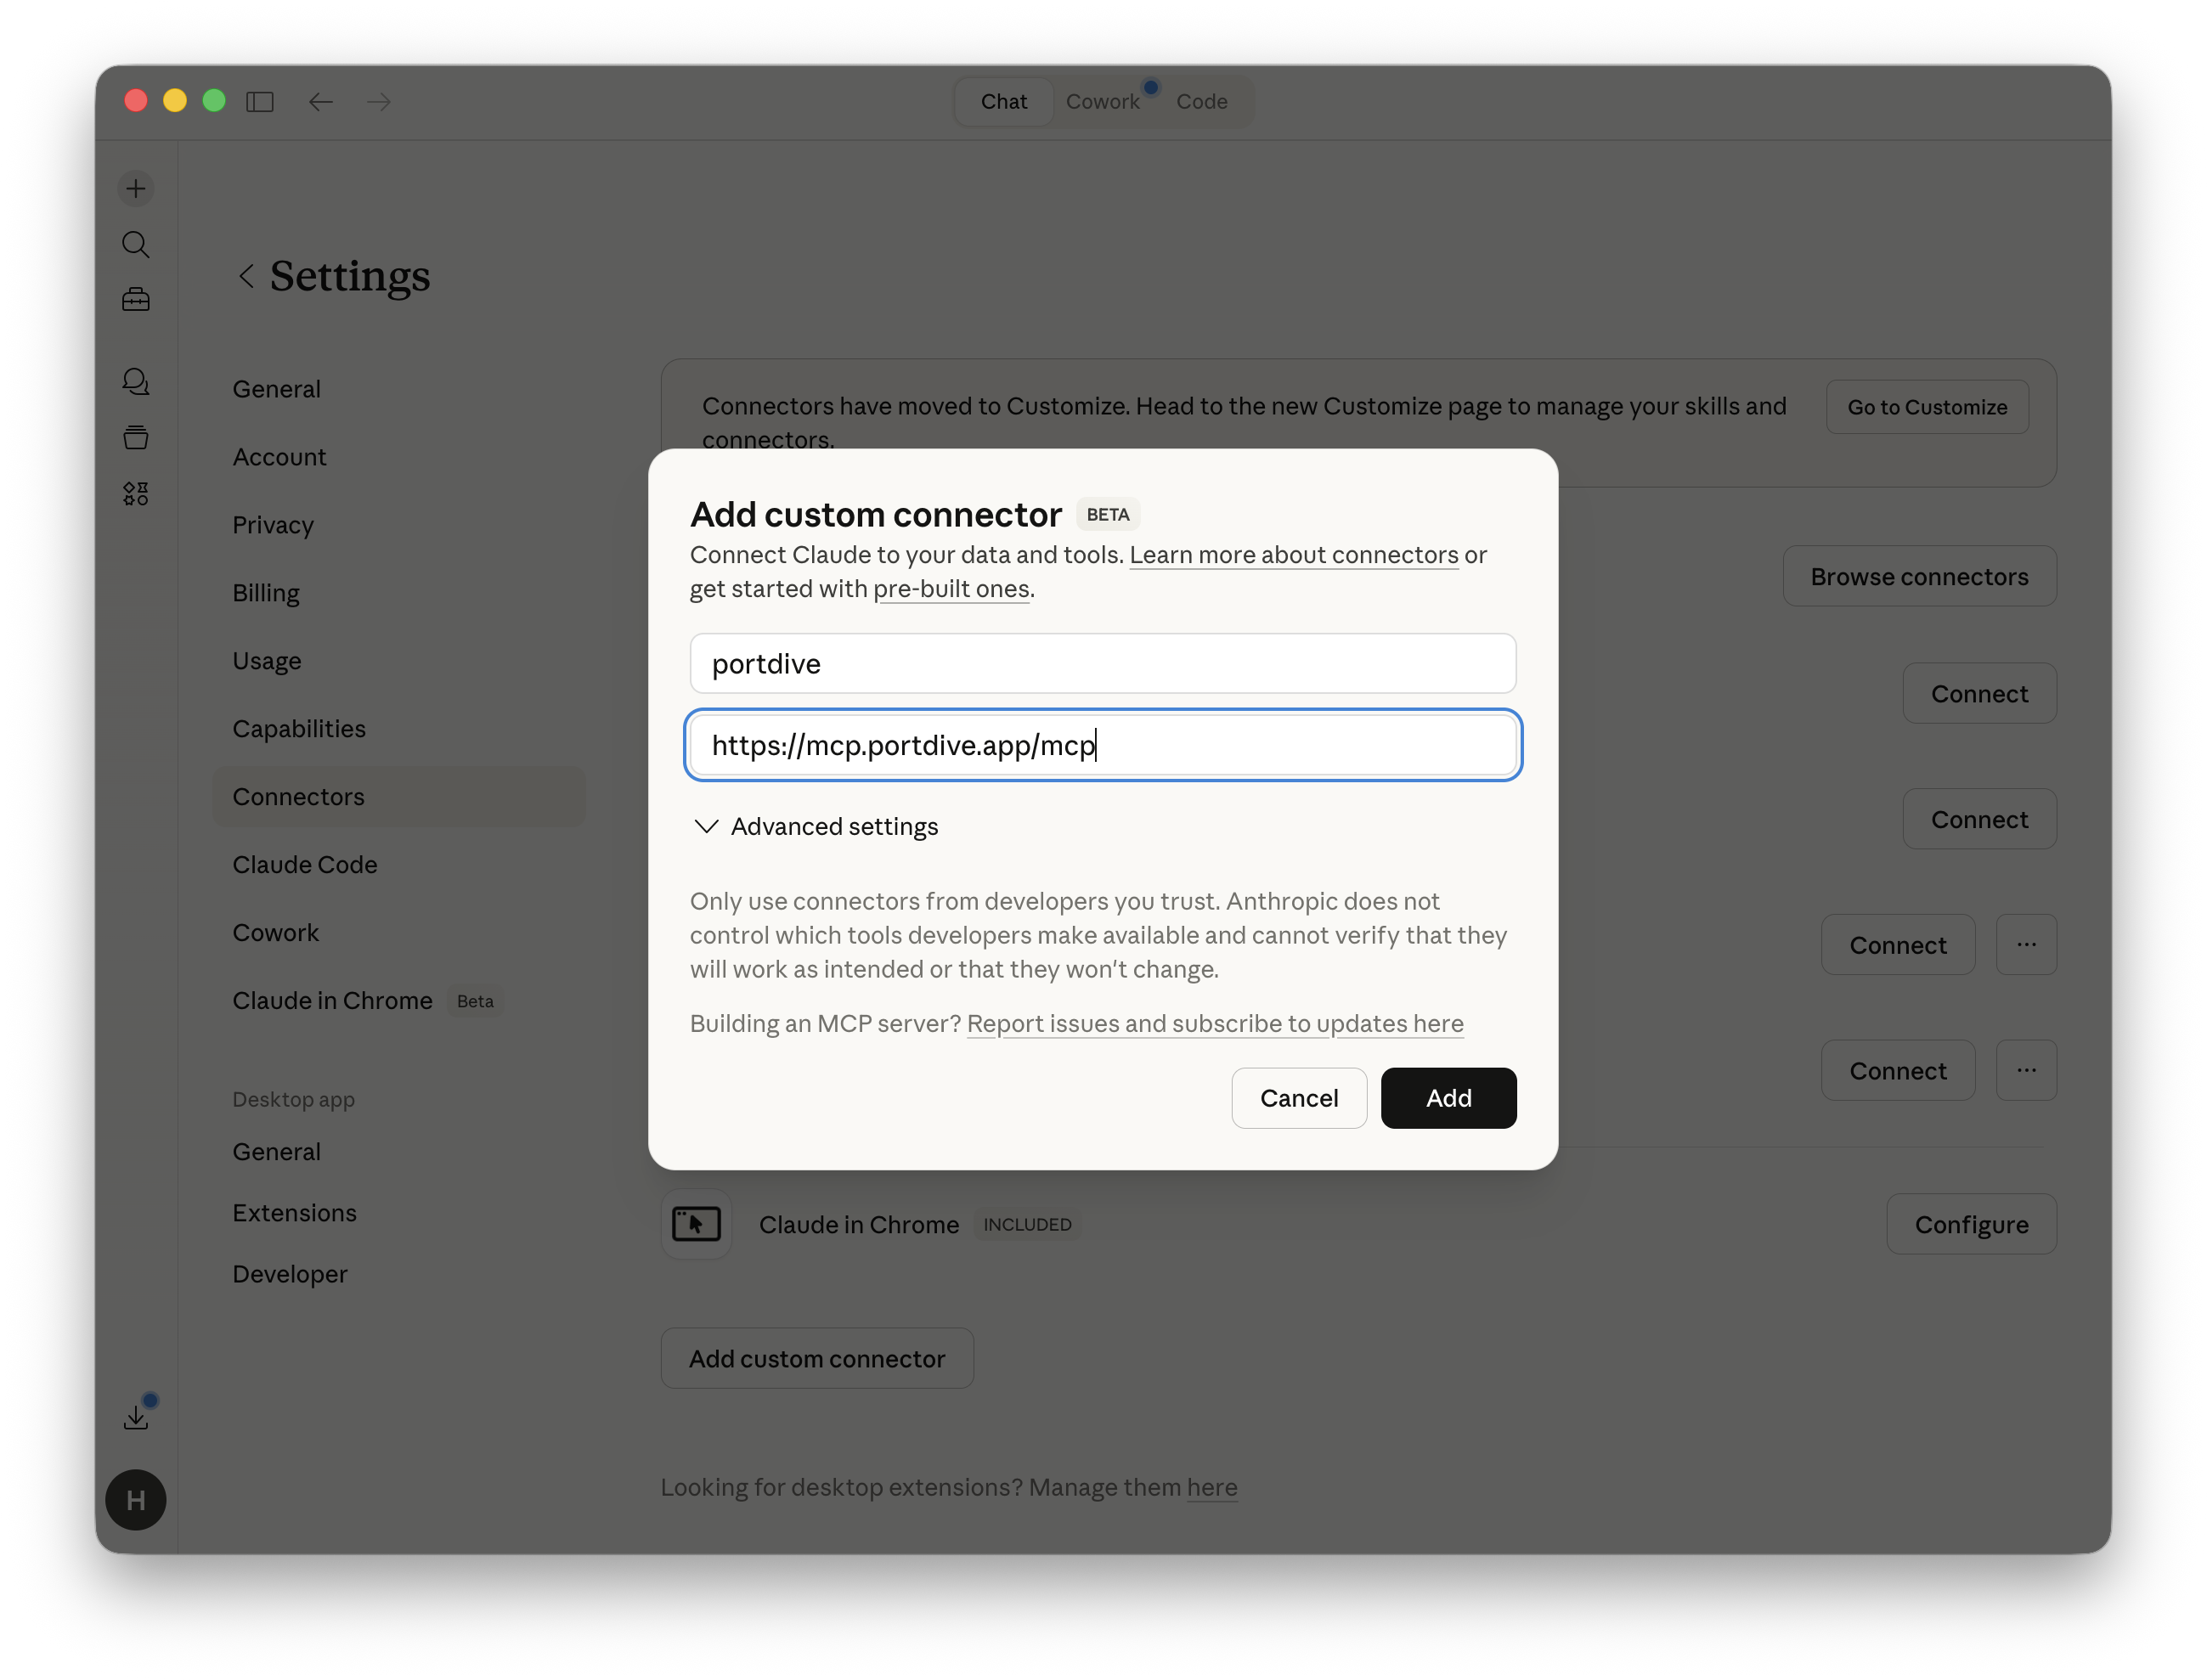
Task: Click the second Connect button
Action: tap(1979, 819)
